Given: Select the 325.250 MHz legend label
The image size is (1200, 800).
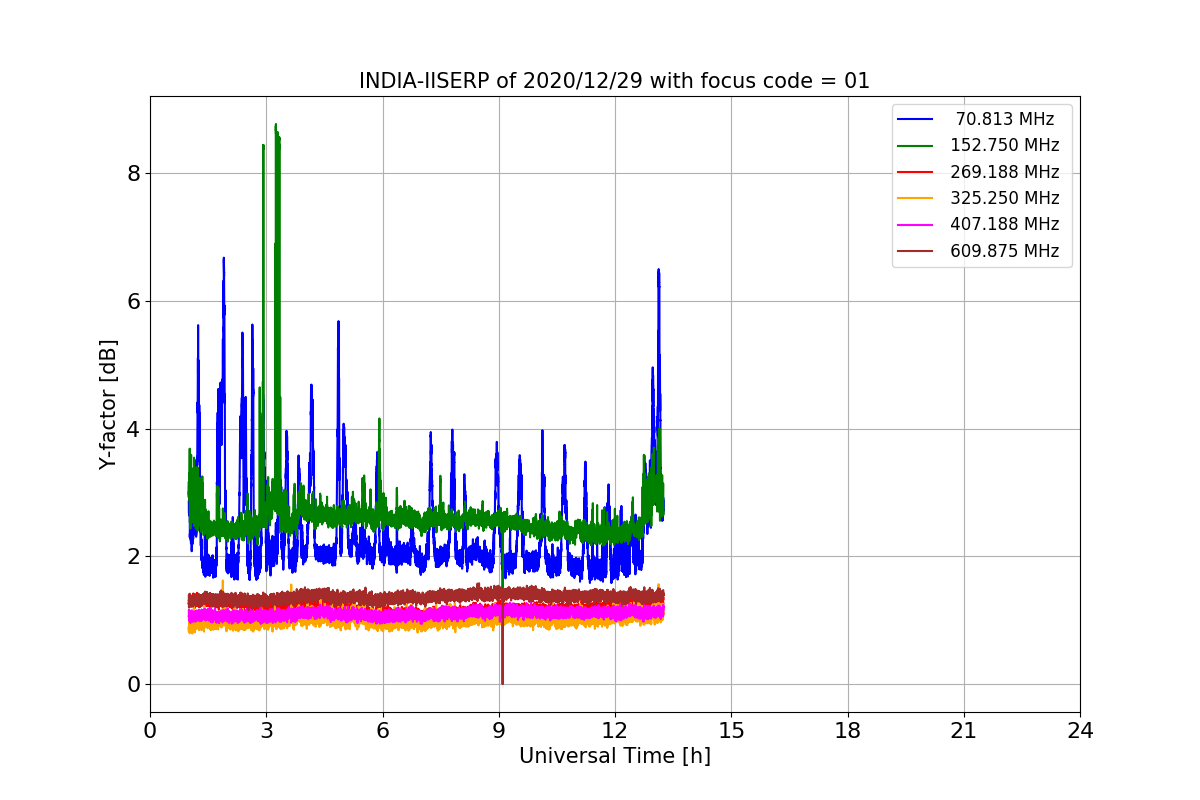Looking at the screenshot, I should click(1004, 198).
